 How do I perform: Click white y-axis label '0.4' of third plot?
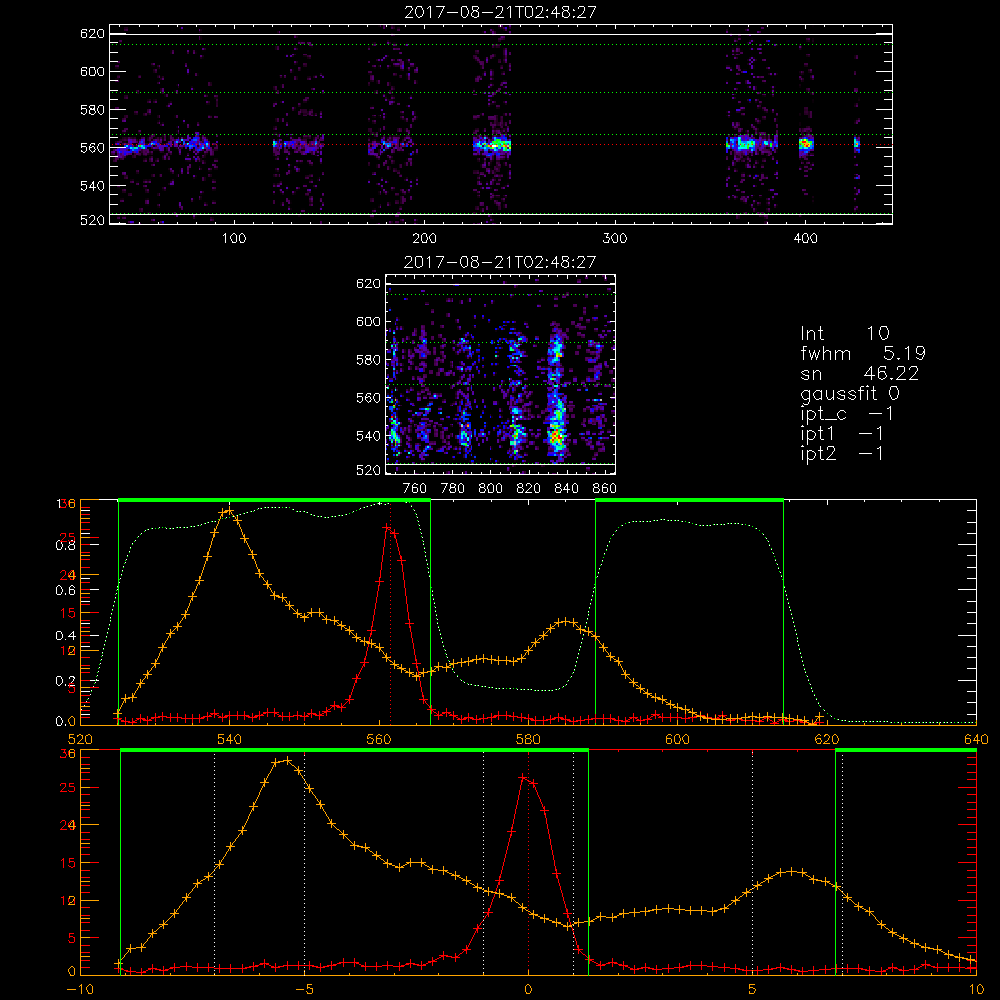66,636
